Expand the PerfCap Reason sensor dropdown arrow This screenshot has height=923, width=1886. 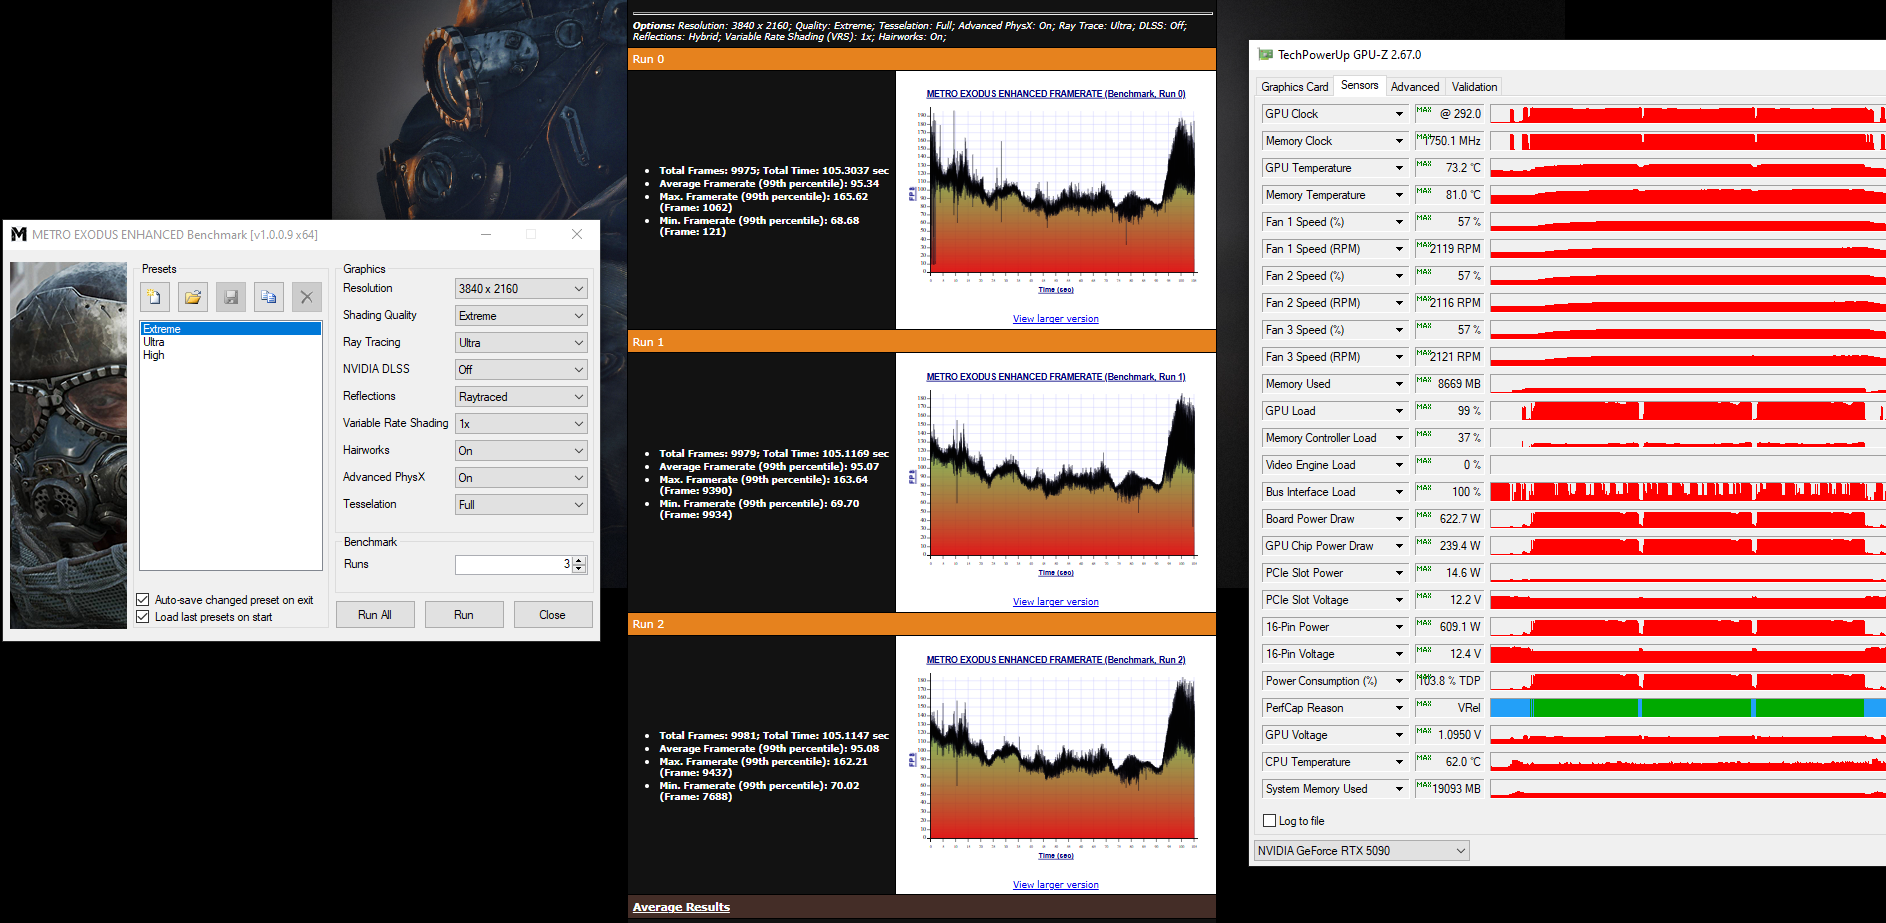coord(1399,708)
